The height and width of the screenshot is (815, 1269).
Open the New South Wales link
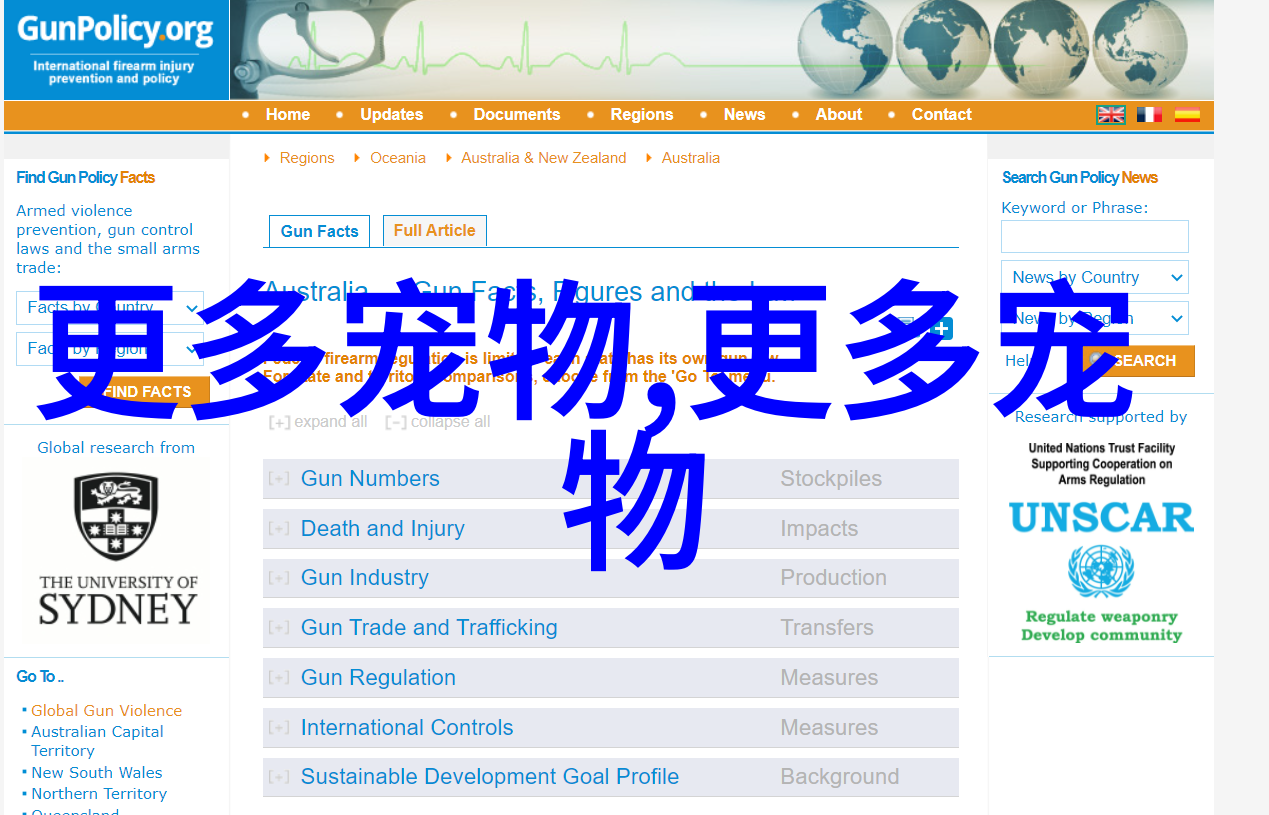pos(96,773)
